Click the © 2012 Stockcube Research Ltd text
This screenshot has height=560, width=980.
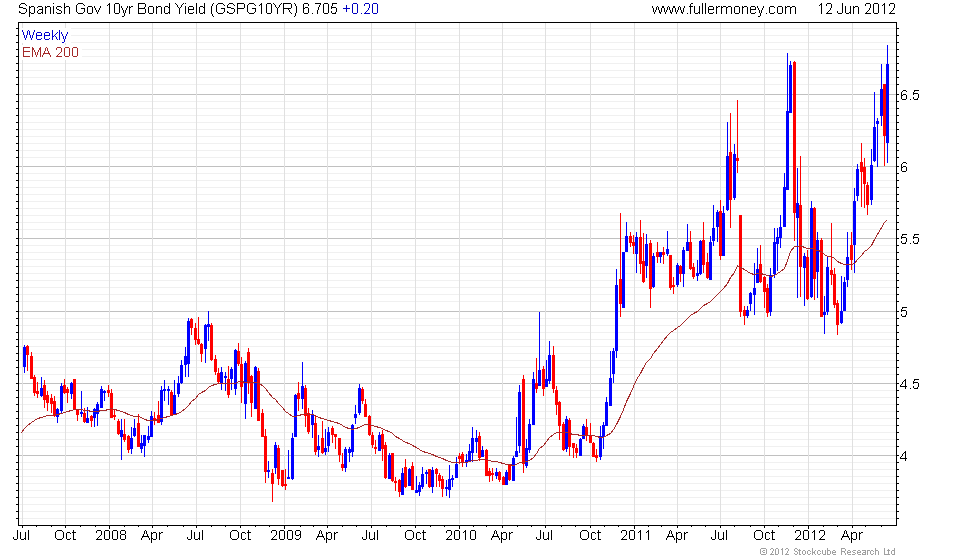point(828,552)
